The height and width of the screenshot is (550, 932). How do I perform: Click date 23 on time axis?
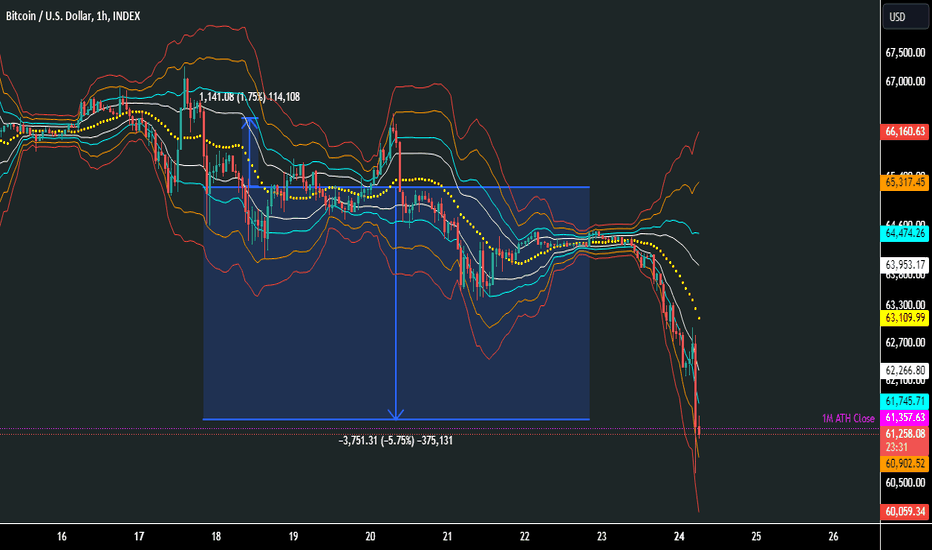[602, 536]
